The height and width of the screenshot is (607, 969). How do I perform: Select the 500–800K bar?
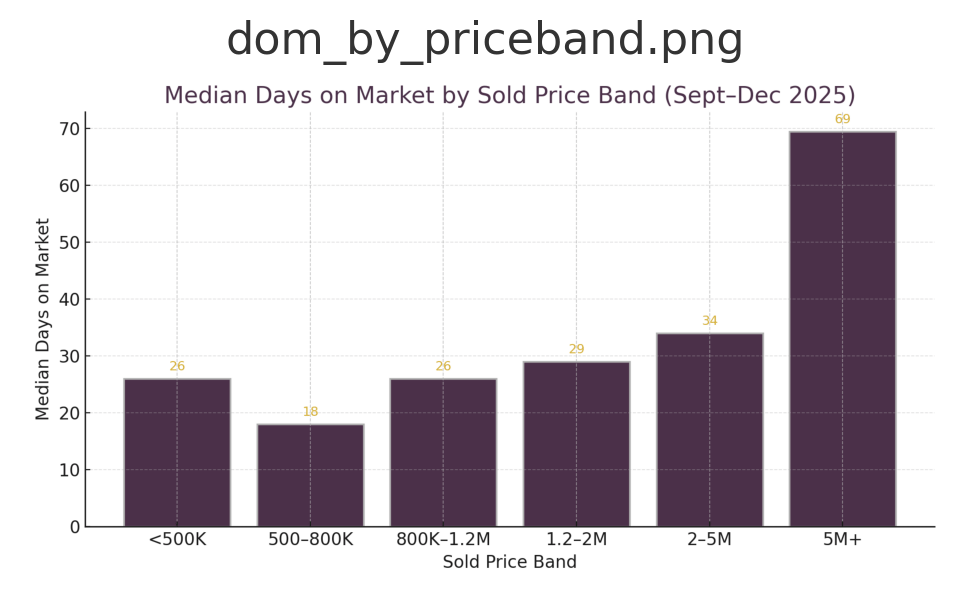(310, 475)
